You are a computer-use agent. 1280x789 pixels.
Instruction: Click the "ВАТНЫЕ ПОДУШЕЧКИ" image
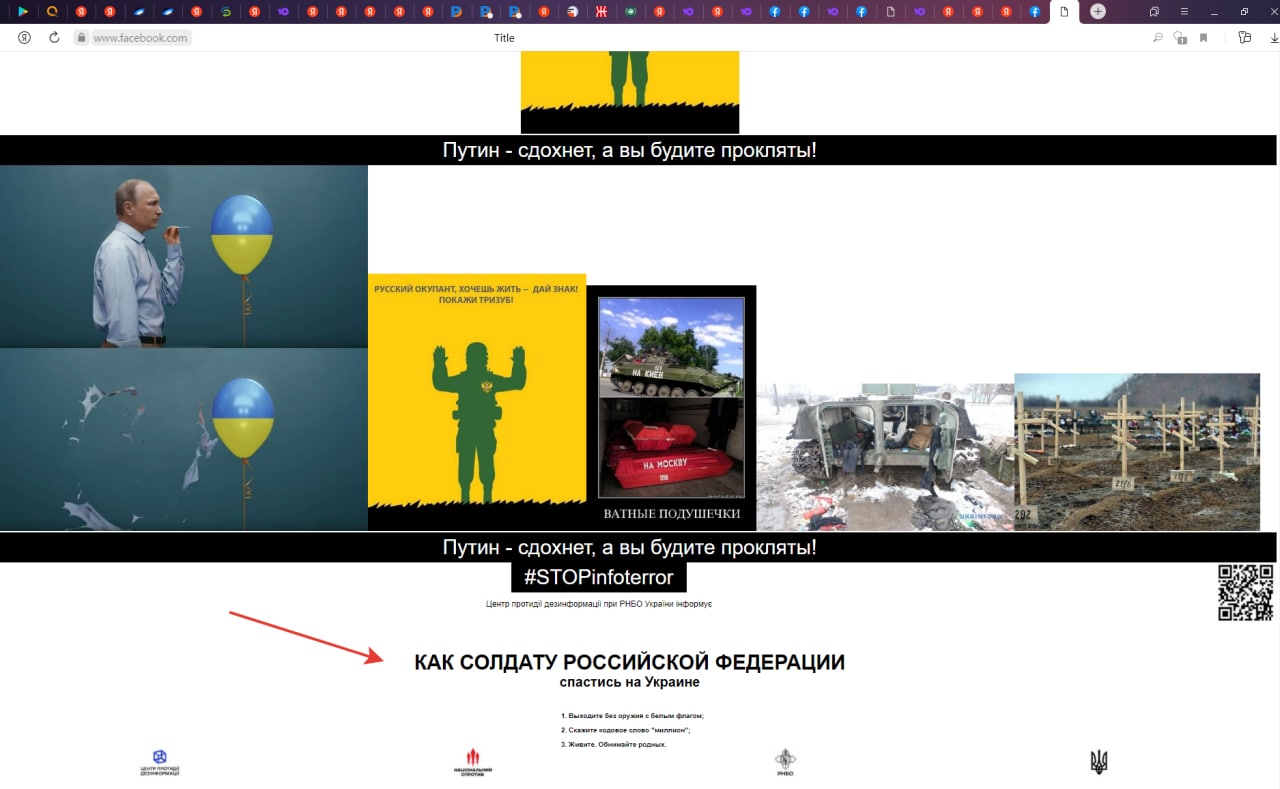click(671, 408)
